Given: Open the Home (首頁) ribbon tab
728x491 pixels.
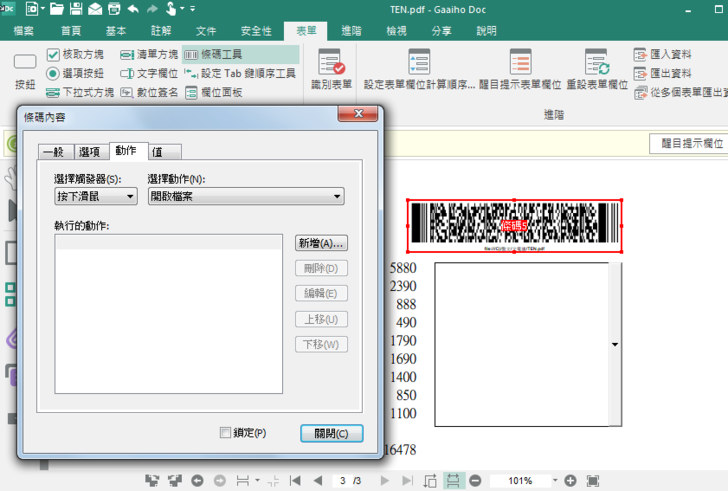Looking at the screenshot, I should 71,31.
